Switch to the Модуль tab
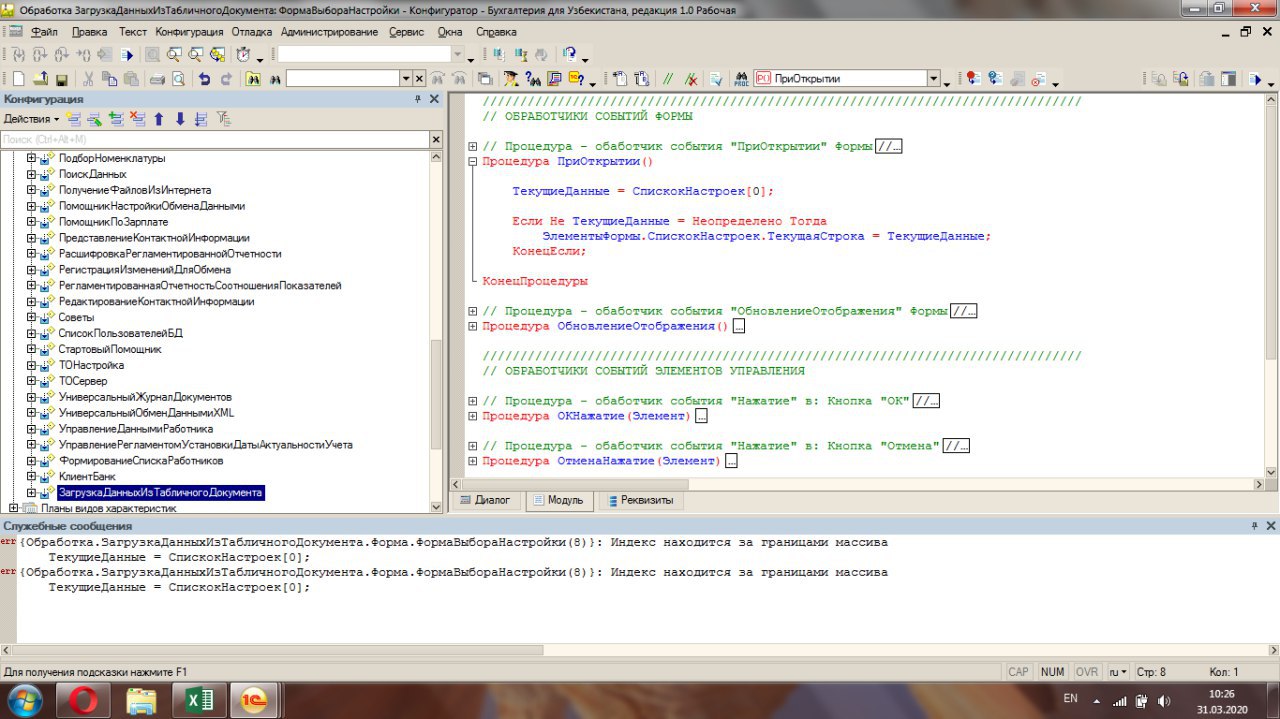 (x=558, y=500)
